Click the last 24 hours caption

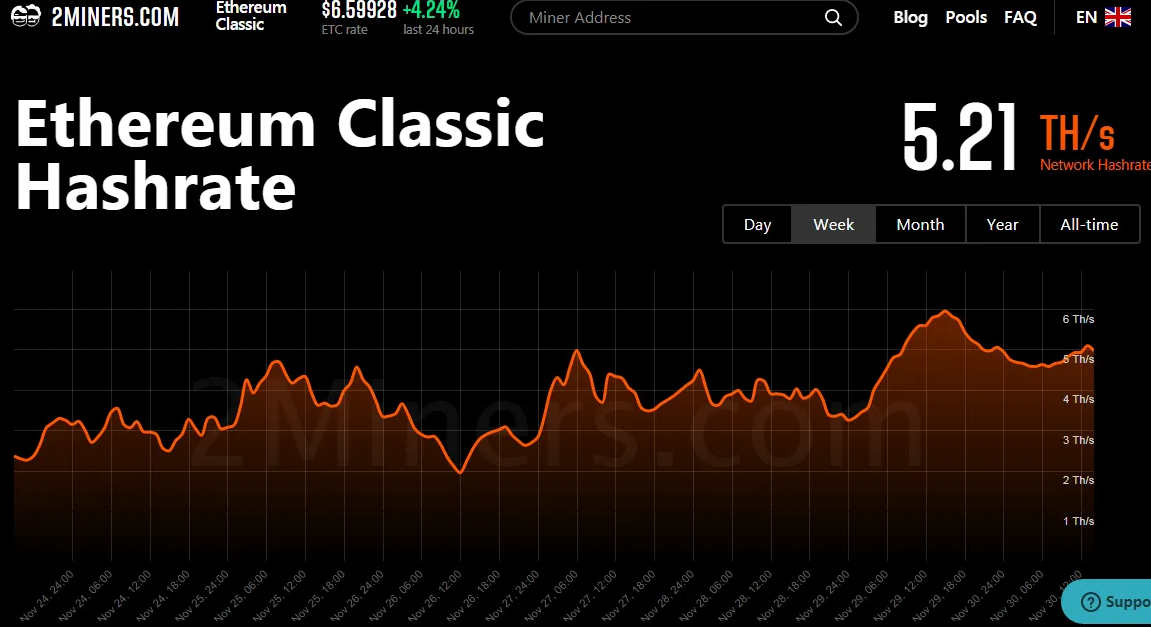[x=438, y=29]
